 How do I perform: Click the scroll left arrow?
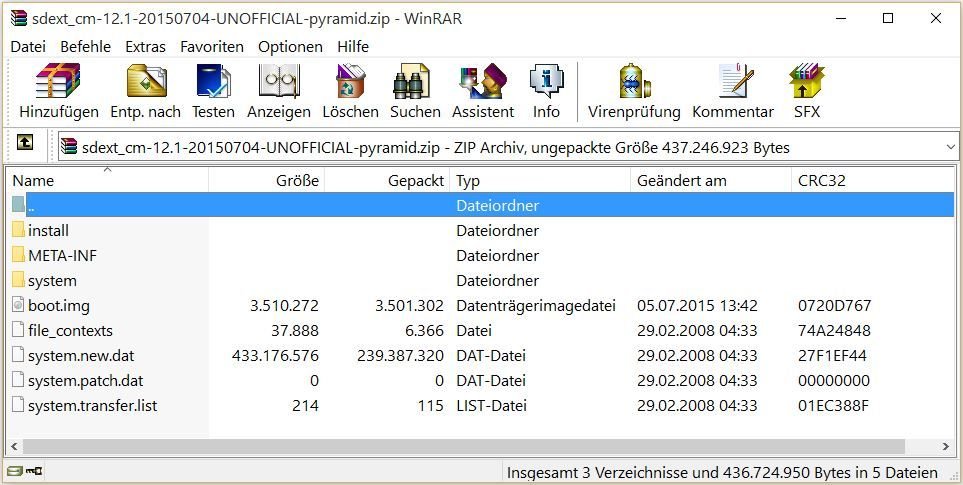pos(15,446)
